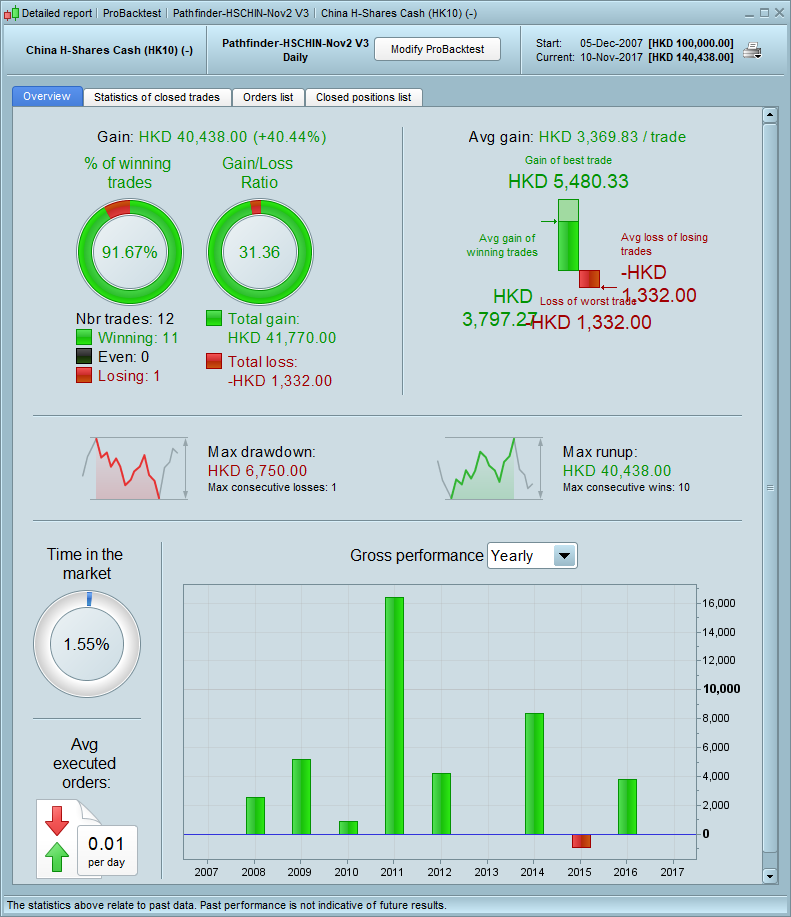Screen dimensions: 791x917
Task: Click the candlestick app icon in title bar
Action: [x=11, y=13]
